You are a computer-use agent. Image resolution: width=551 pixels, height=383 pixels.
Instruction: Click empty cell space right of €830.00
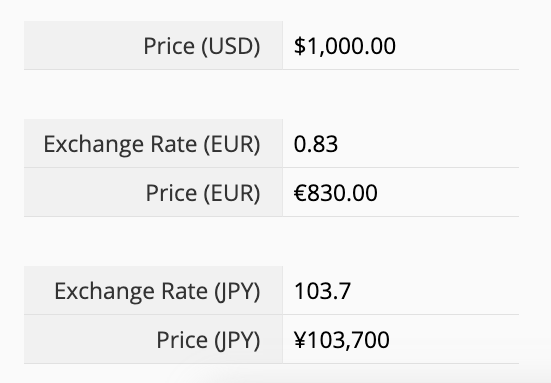(x=448, y=192)
